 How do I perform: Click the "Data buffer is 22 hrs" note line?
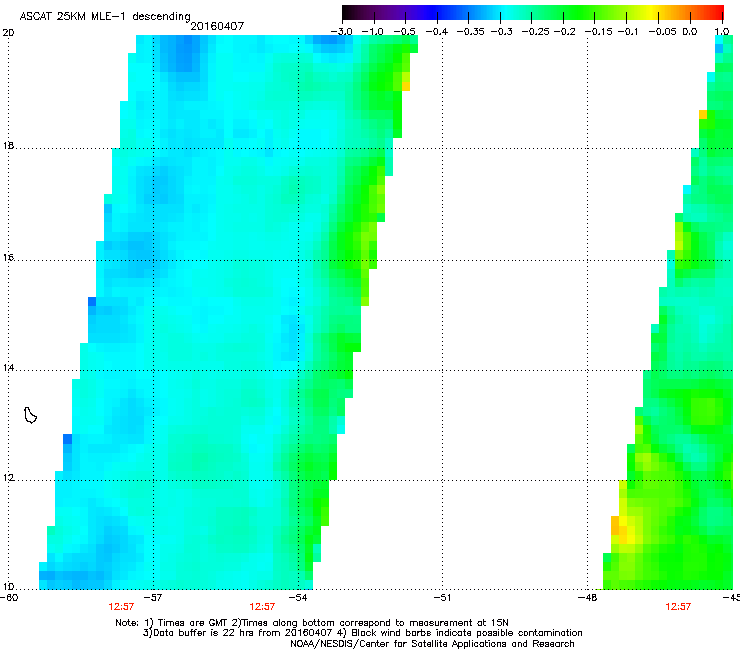[x=362, y=633]
